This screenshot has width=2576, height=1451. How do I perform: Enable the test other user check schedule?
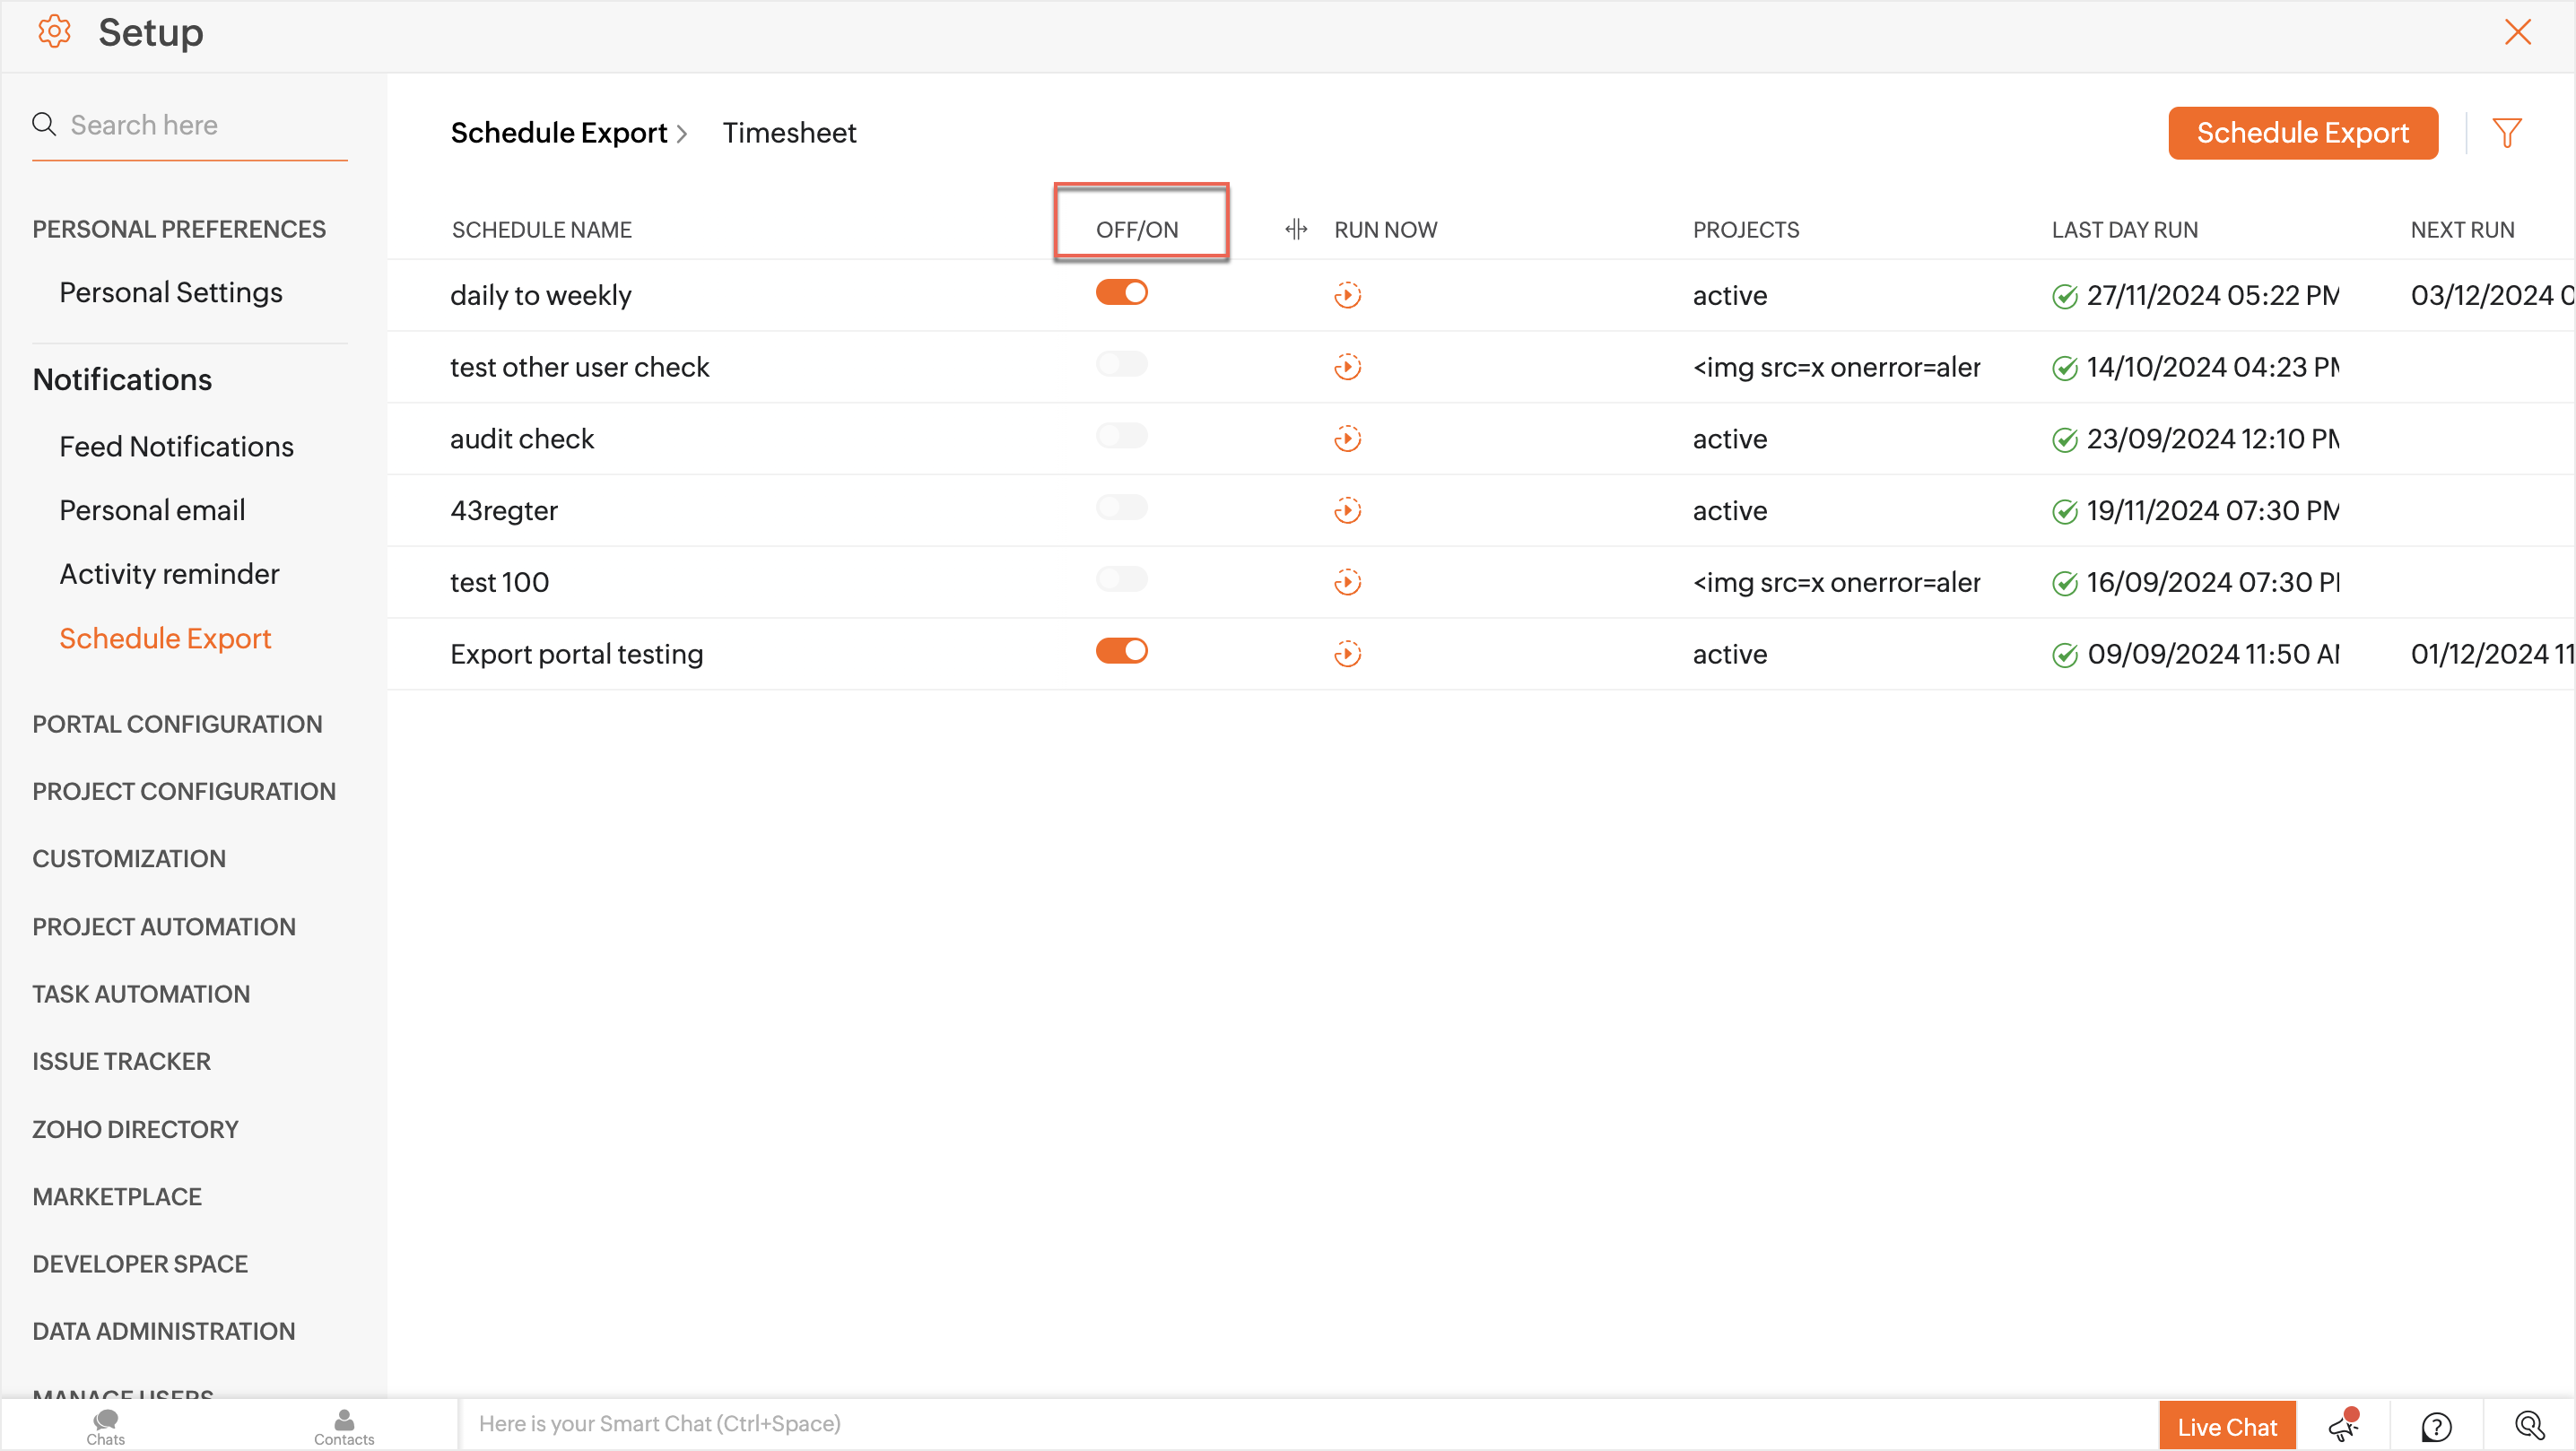coord(1121,364)
